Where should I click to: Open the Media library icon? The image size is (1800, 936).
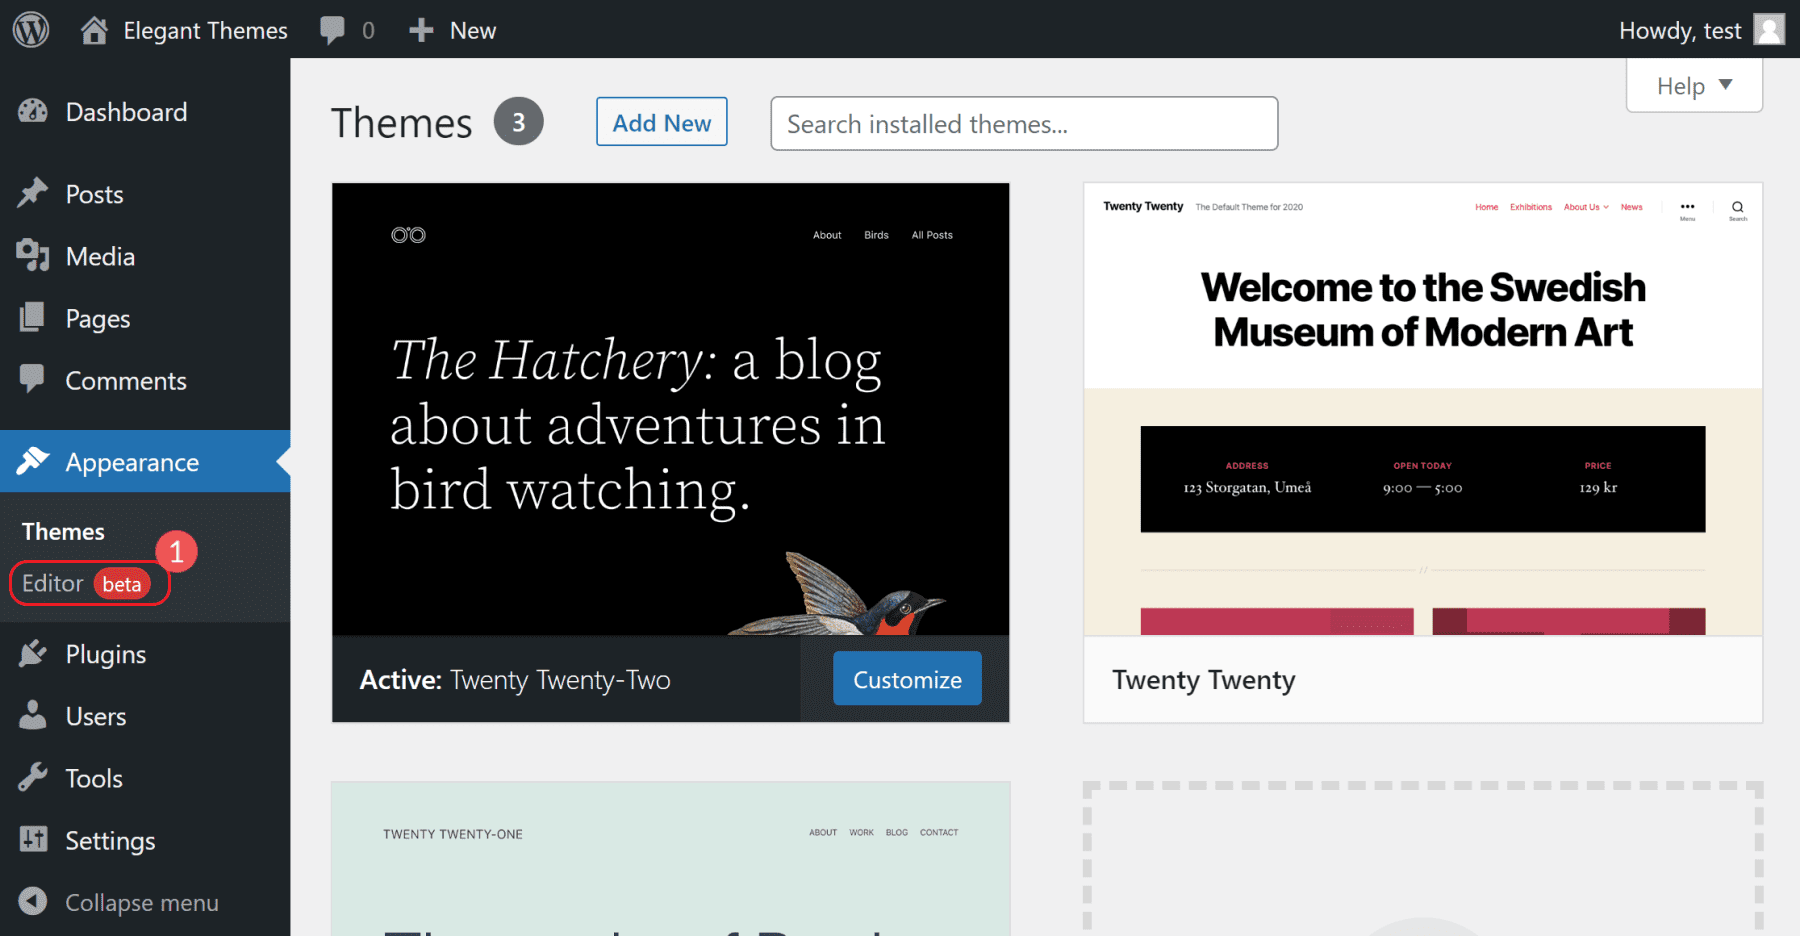pos(32,255)
